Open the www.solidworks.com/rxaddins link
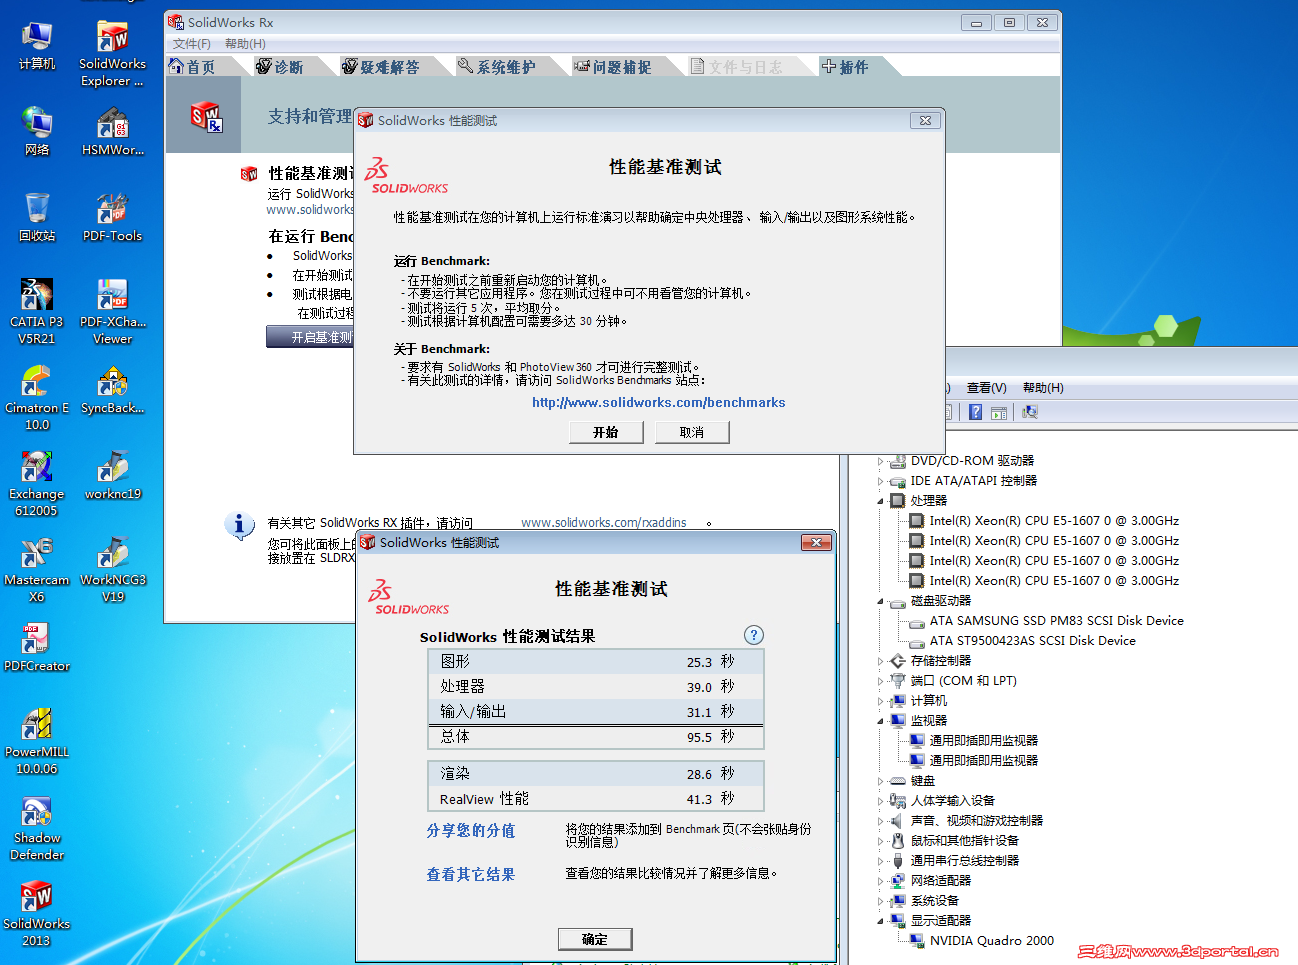The image size is (1298, 965). click(604, 523)
